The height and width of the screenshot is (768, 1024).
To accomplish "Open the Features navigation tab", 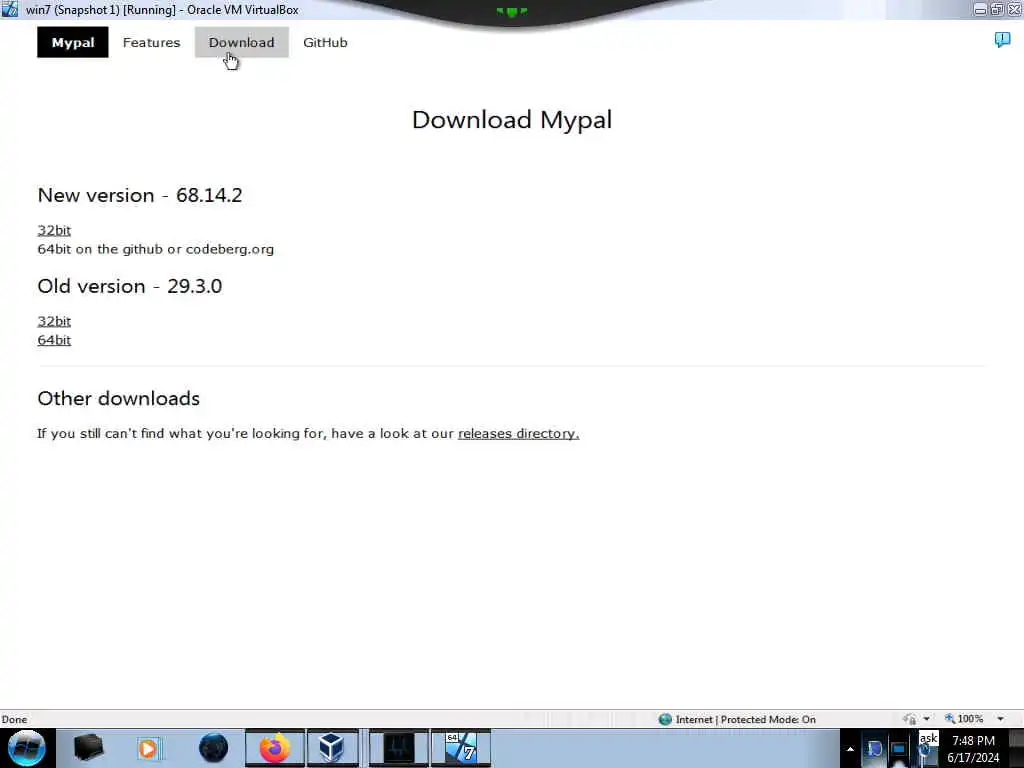I will click(x=151, y=42).
